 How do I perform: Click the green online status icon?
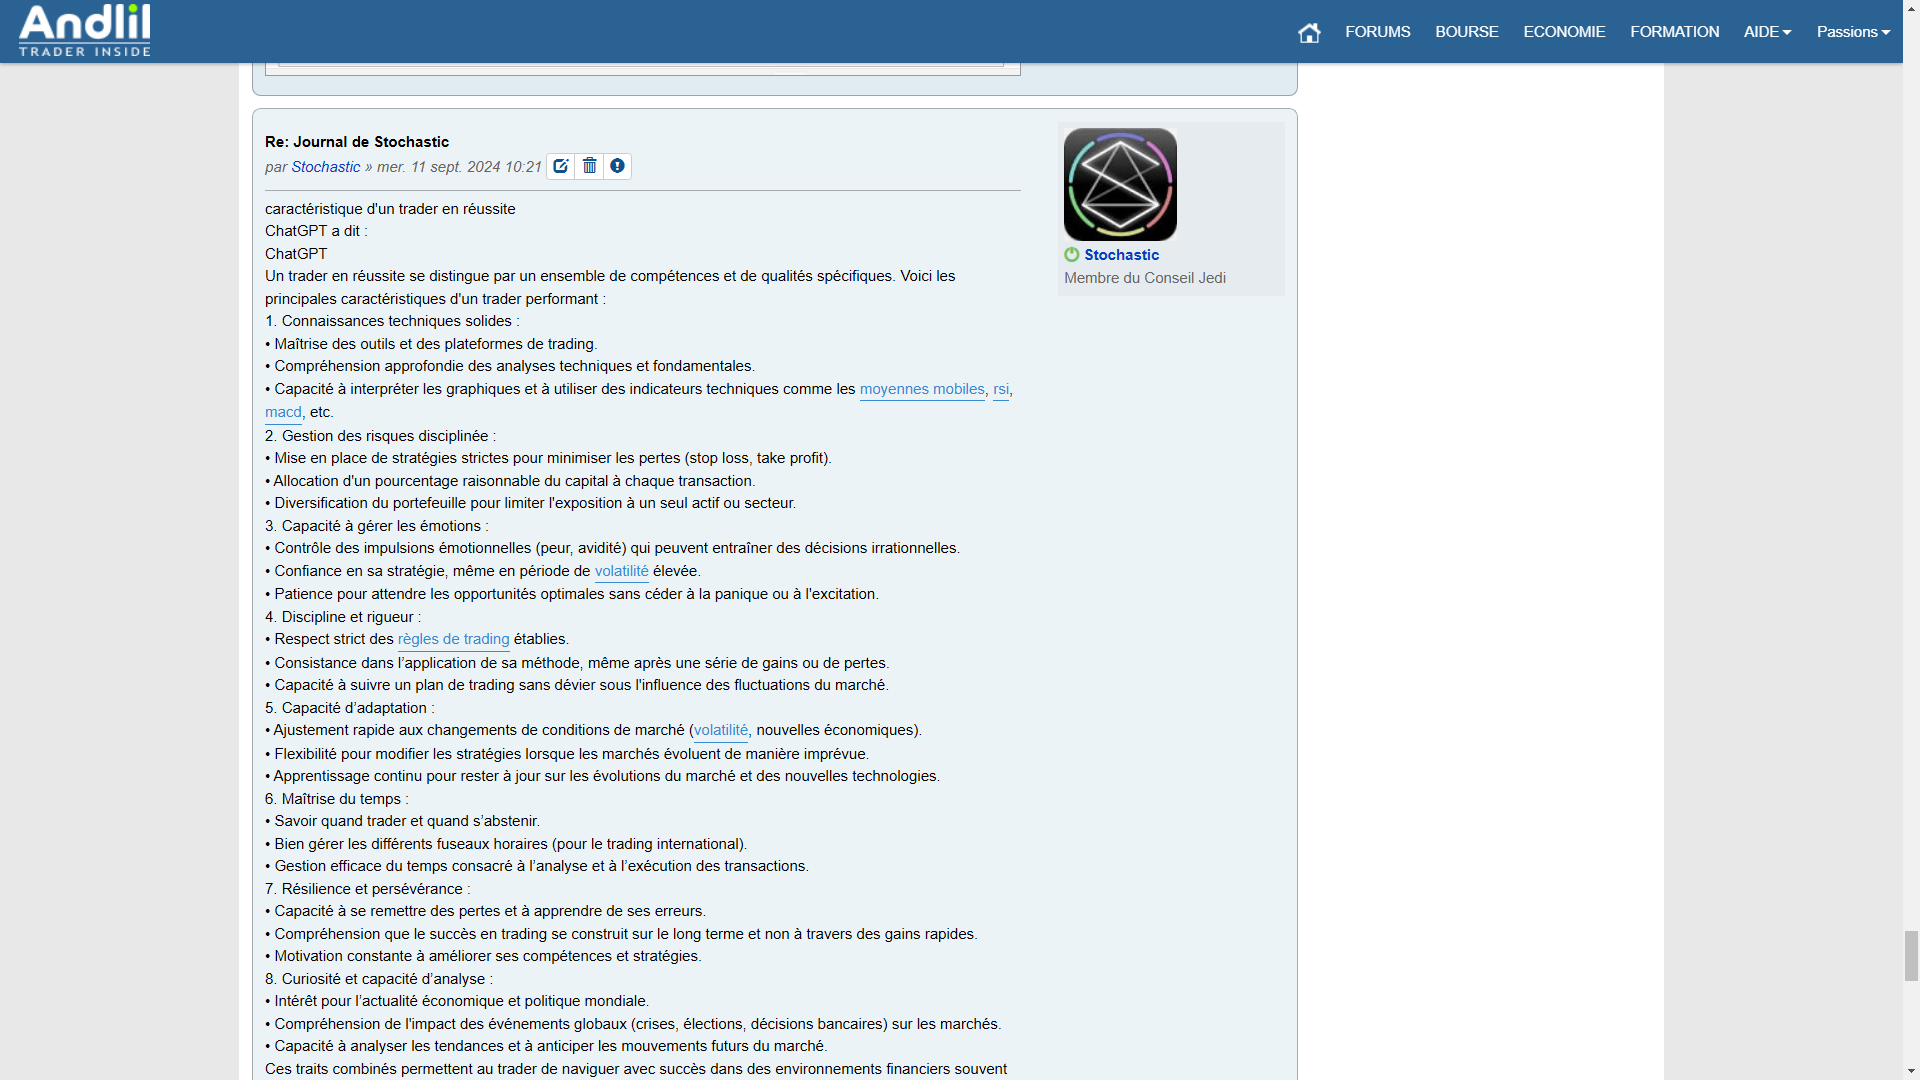tap(1072, 255)
